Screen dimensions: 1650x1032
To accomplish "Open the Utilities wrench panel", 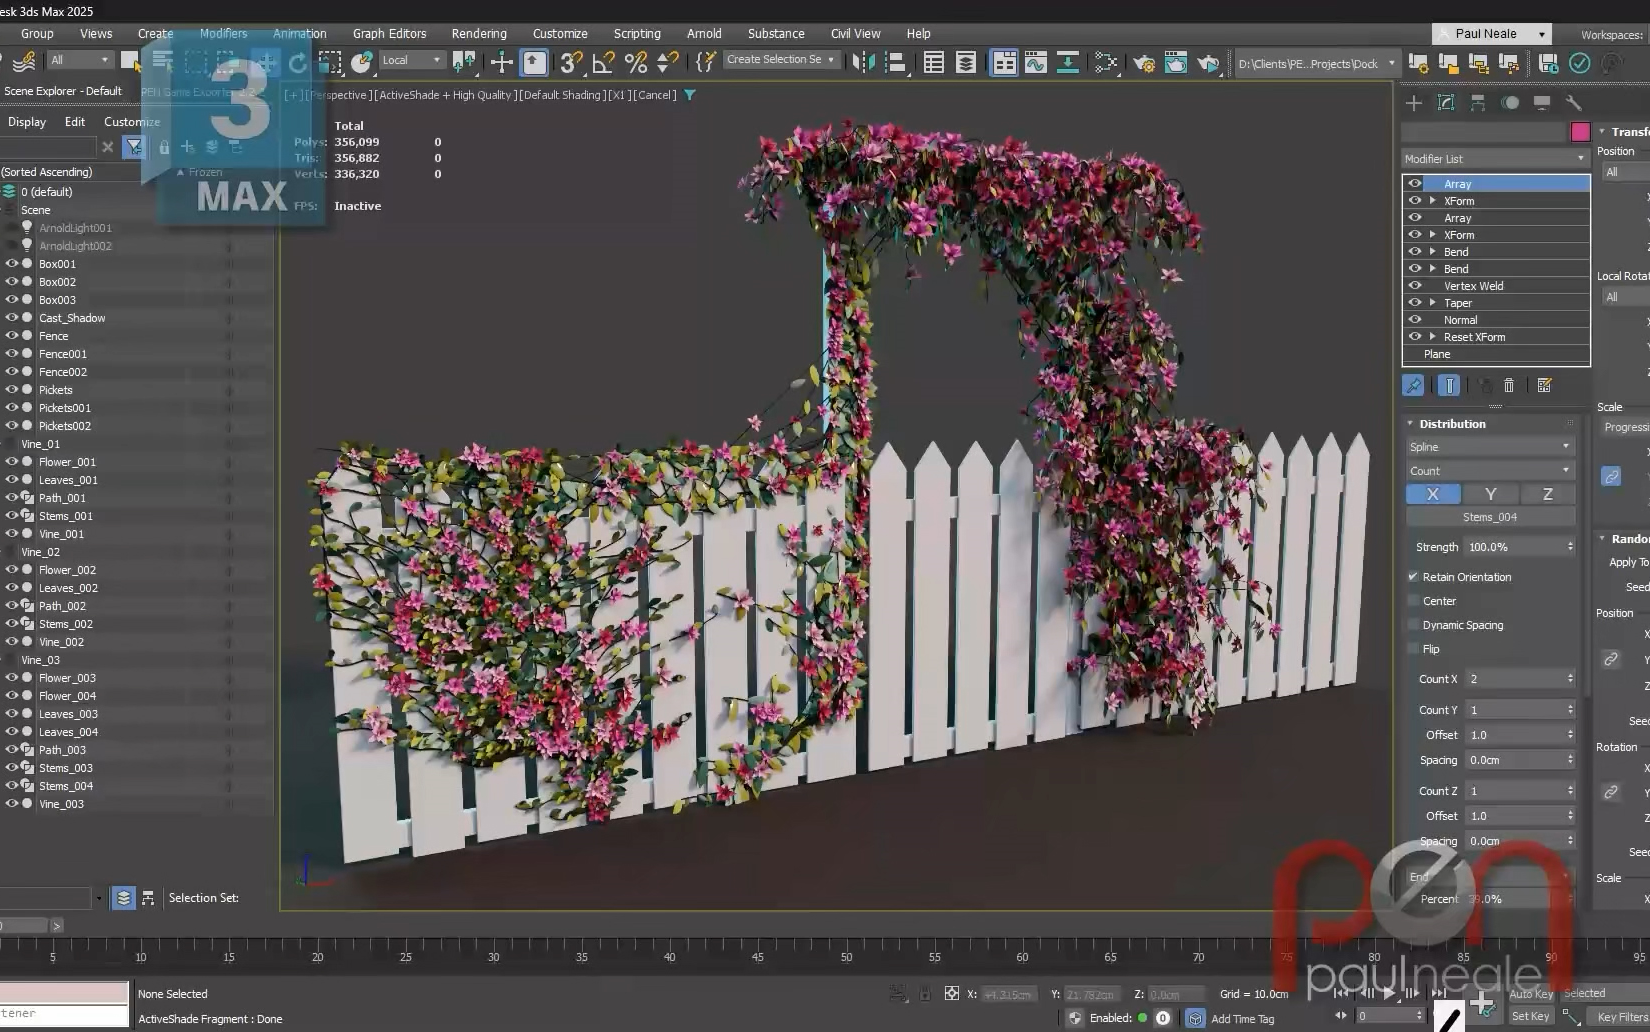I will click(1574, 102).
